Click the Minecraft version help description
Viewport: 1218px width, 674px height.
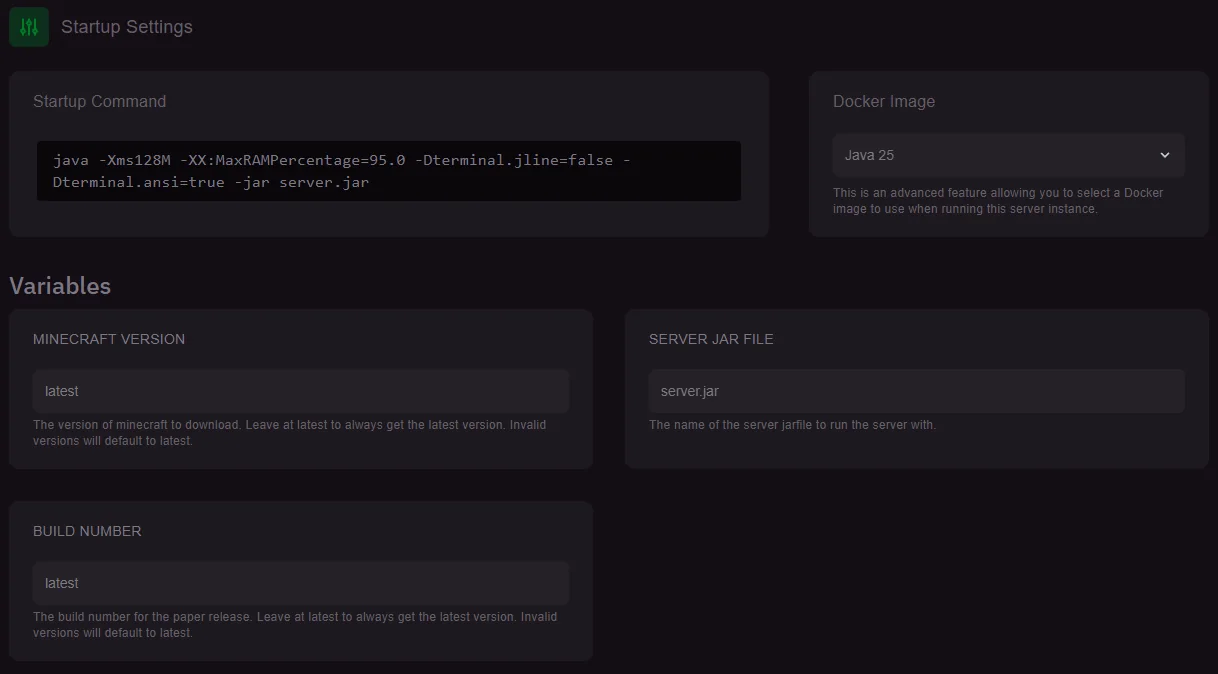[x=290, y=432]
